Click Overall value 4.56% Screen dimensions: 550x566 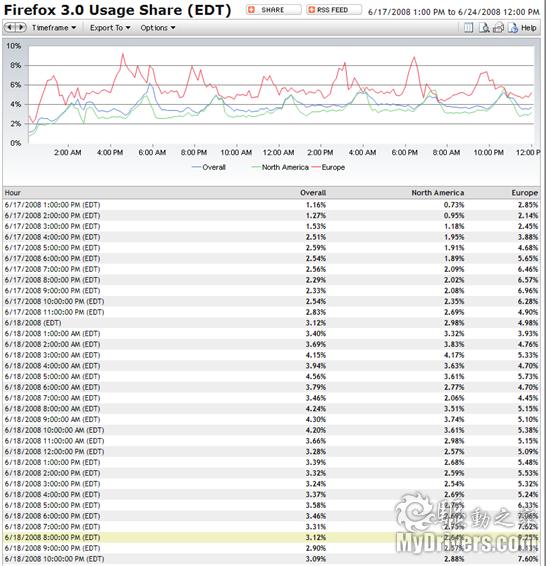(x=316, y=376)
